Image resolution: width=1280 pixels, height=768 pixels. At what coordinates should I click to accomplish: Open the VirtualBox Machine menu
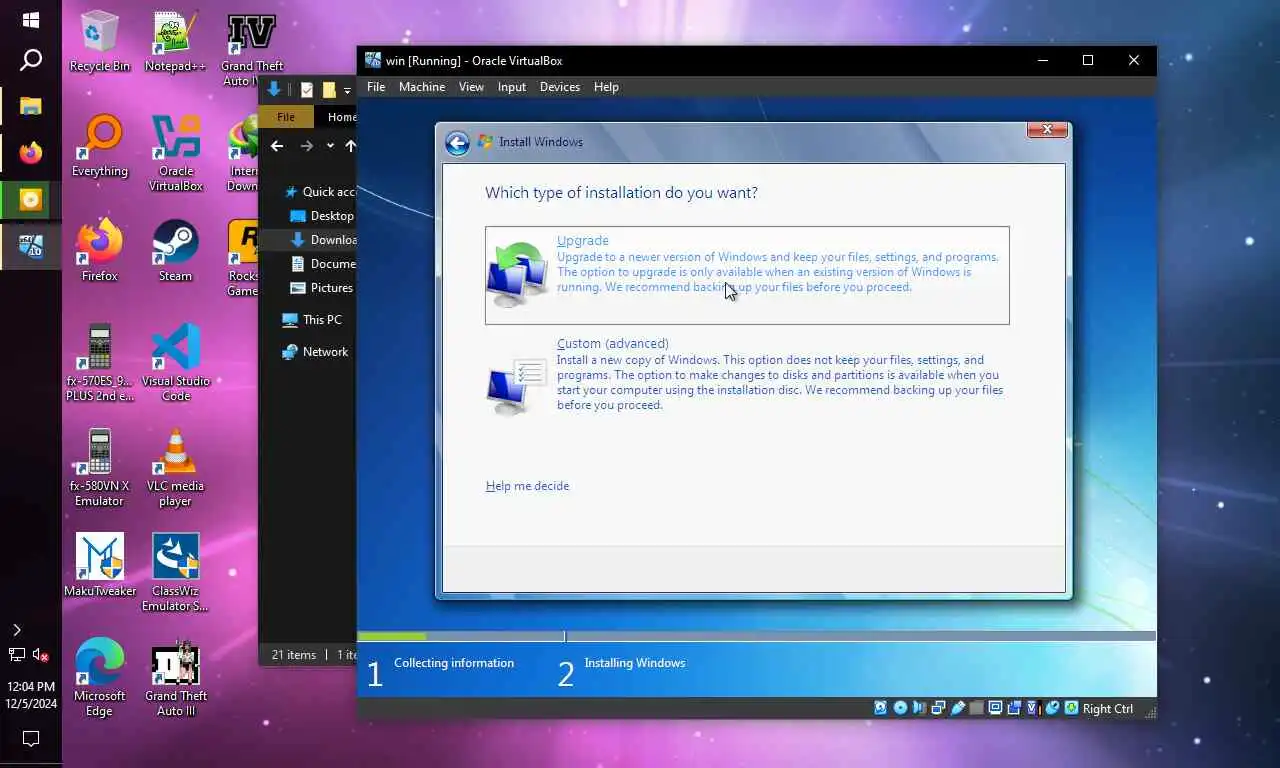coord(422,87)
